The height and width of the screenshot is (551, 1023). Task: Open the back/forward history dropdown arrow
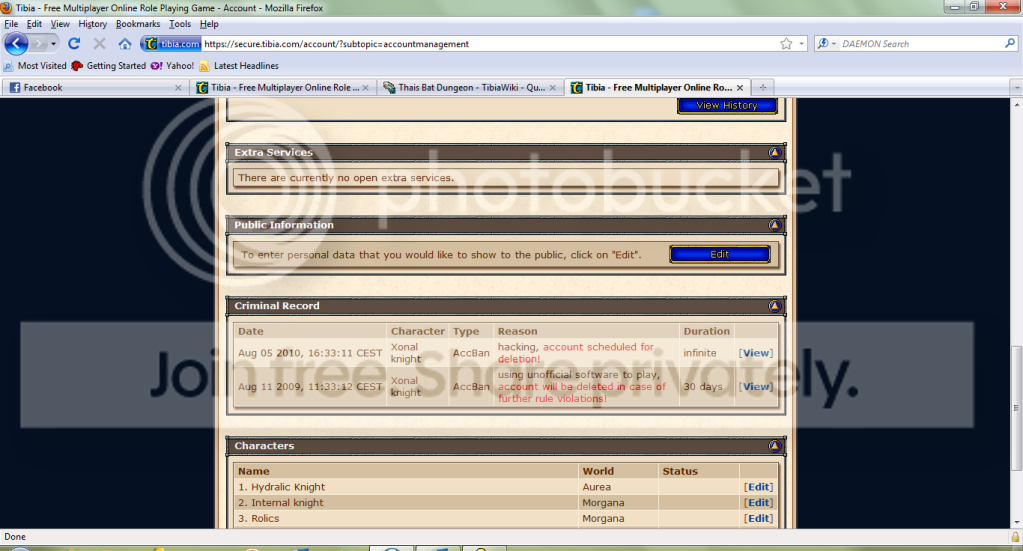click(53, 44)
